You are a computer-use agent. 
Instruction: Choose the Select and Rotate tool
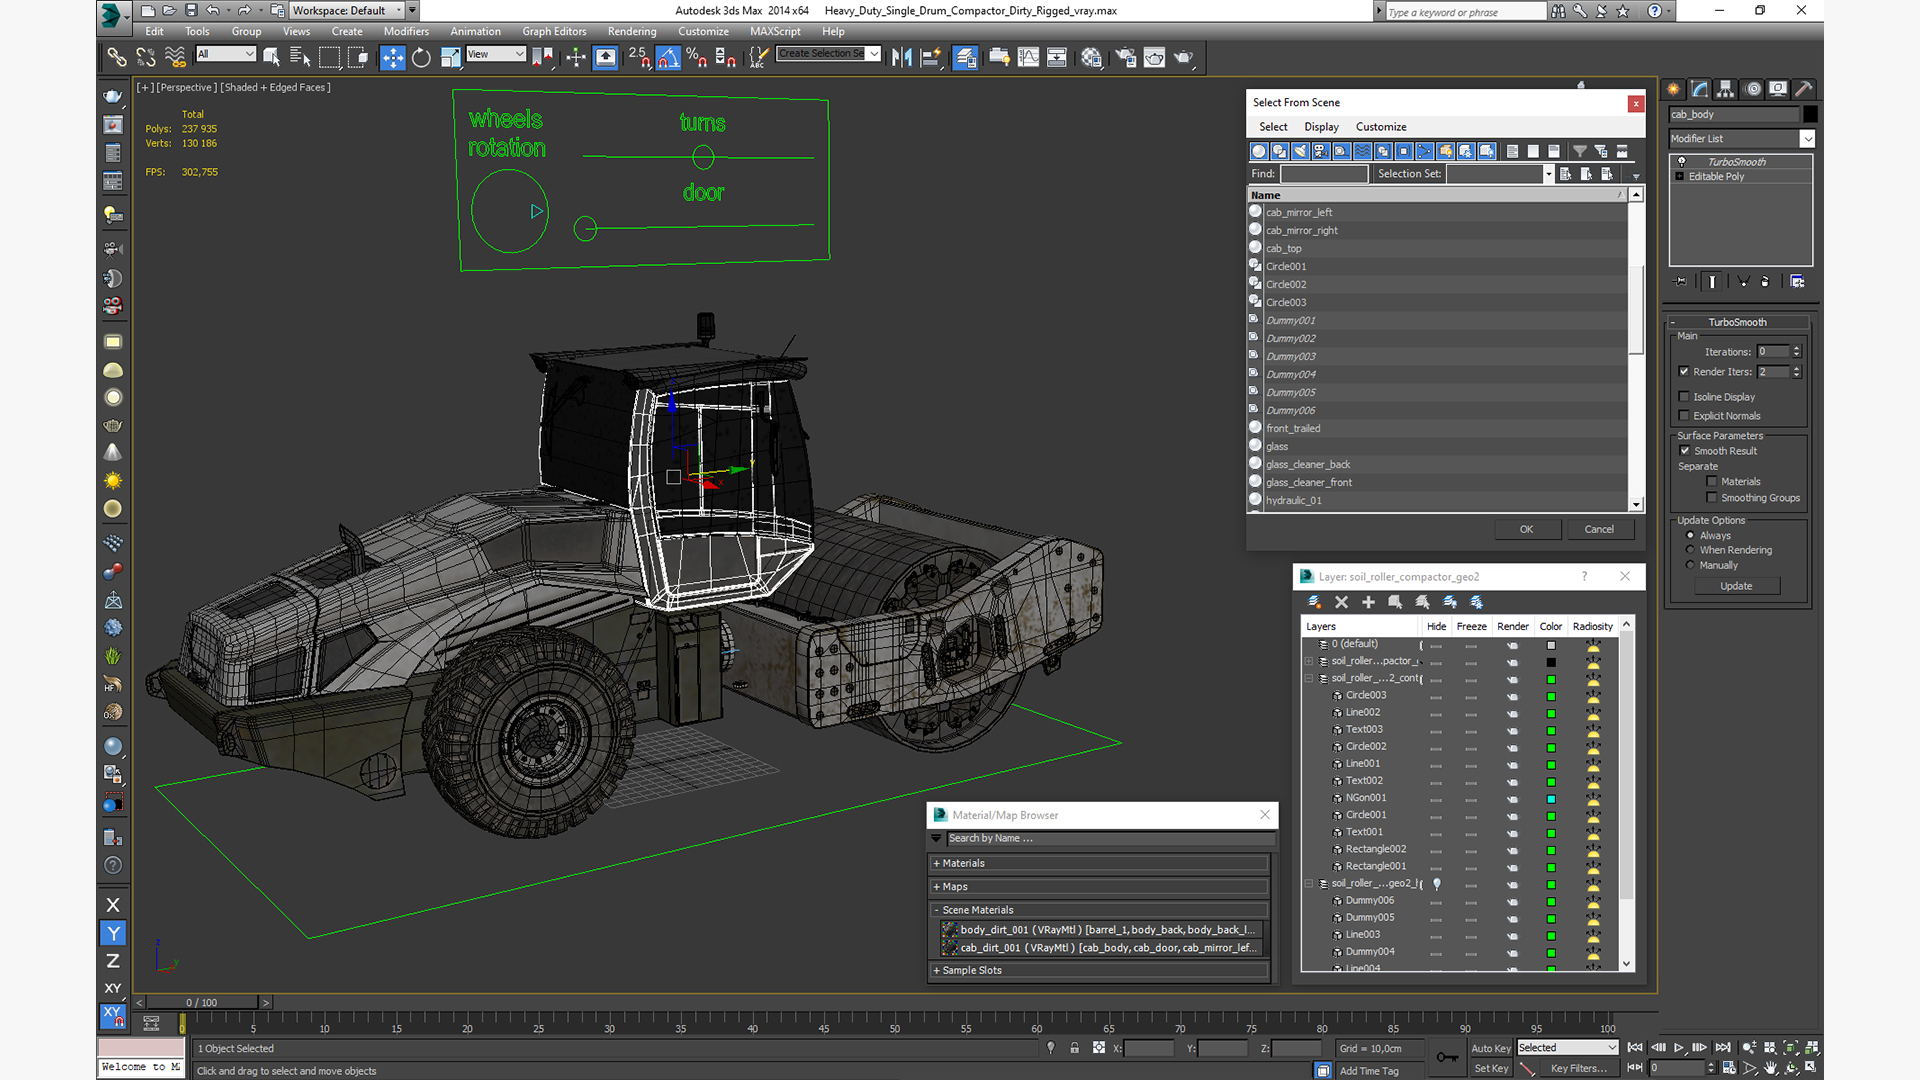click(421, 57)
